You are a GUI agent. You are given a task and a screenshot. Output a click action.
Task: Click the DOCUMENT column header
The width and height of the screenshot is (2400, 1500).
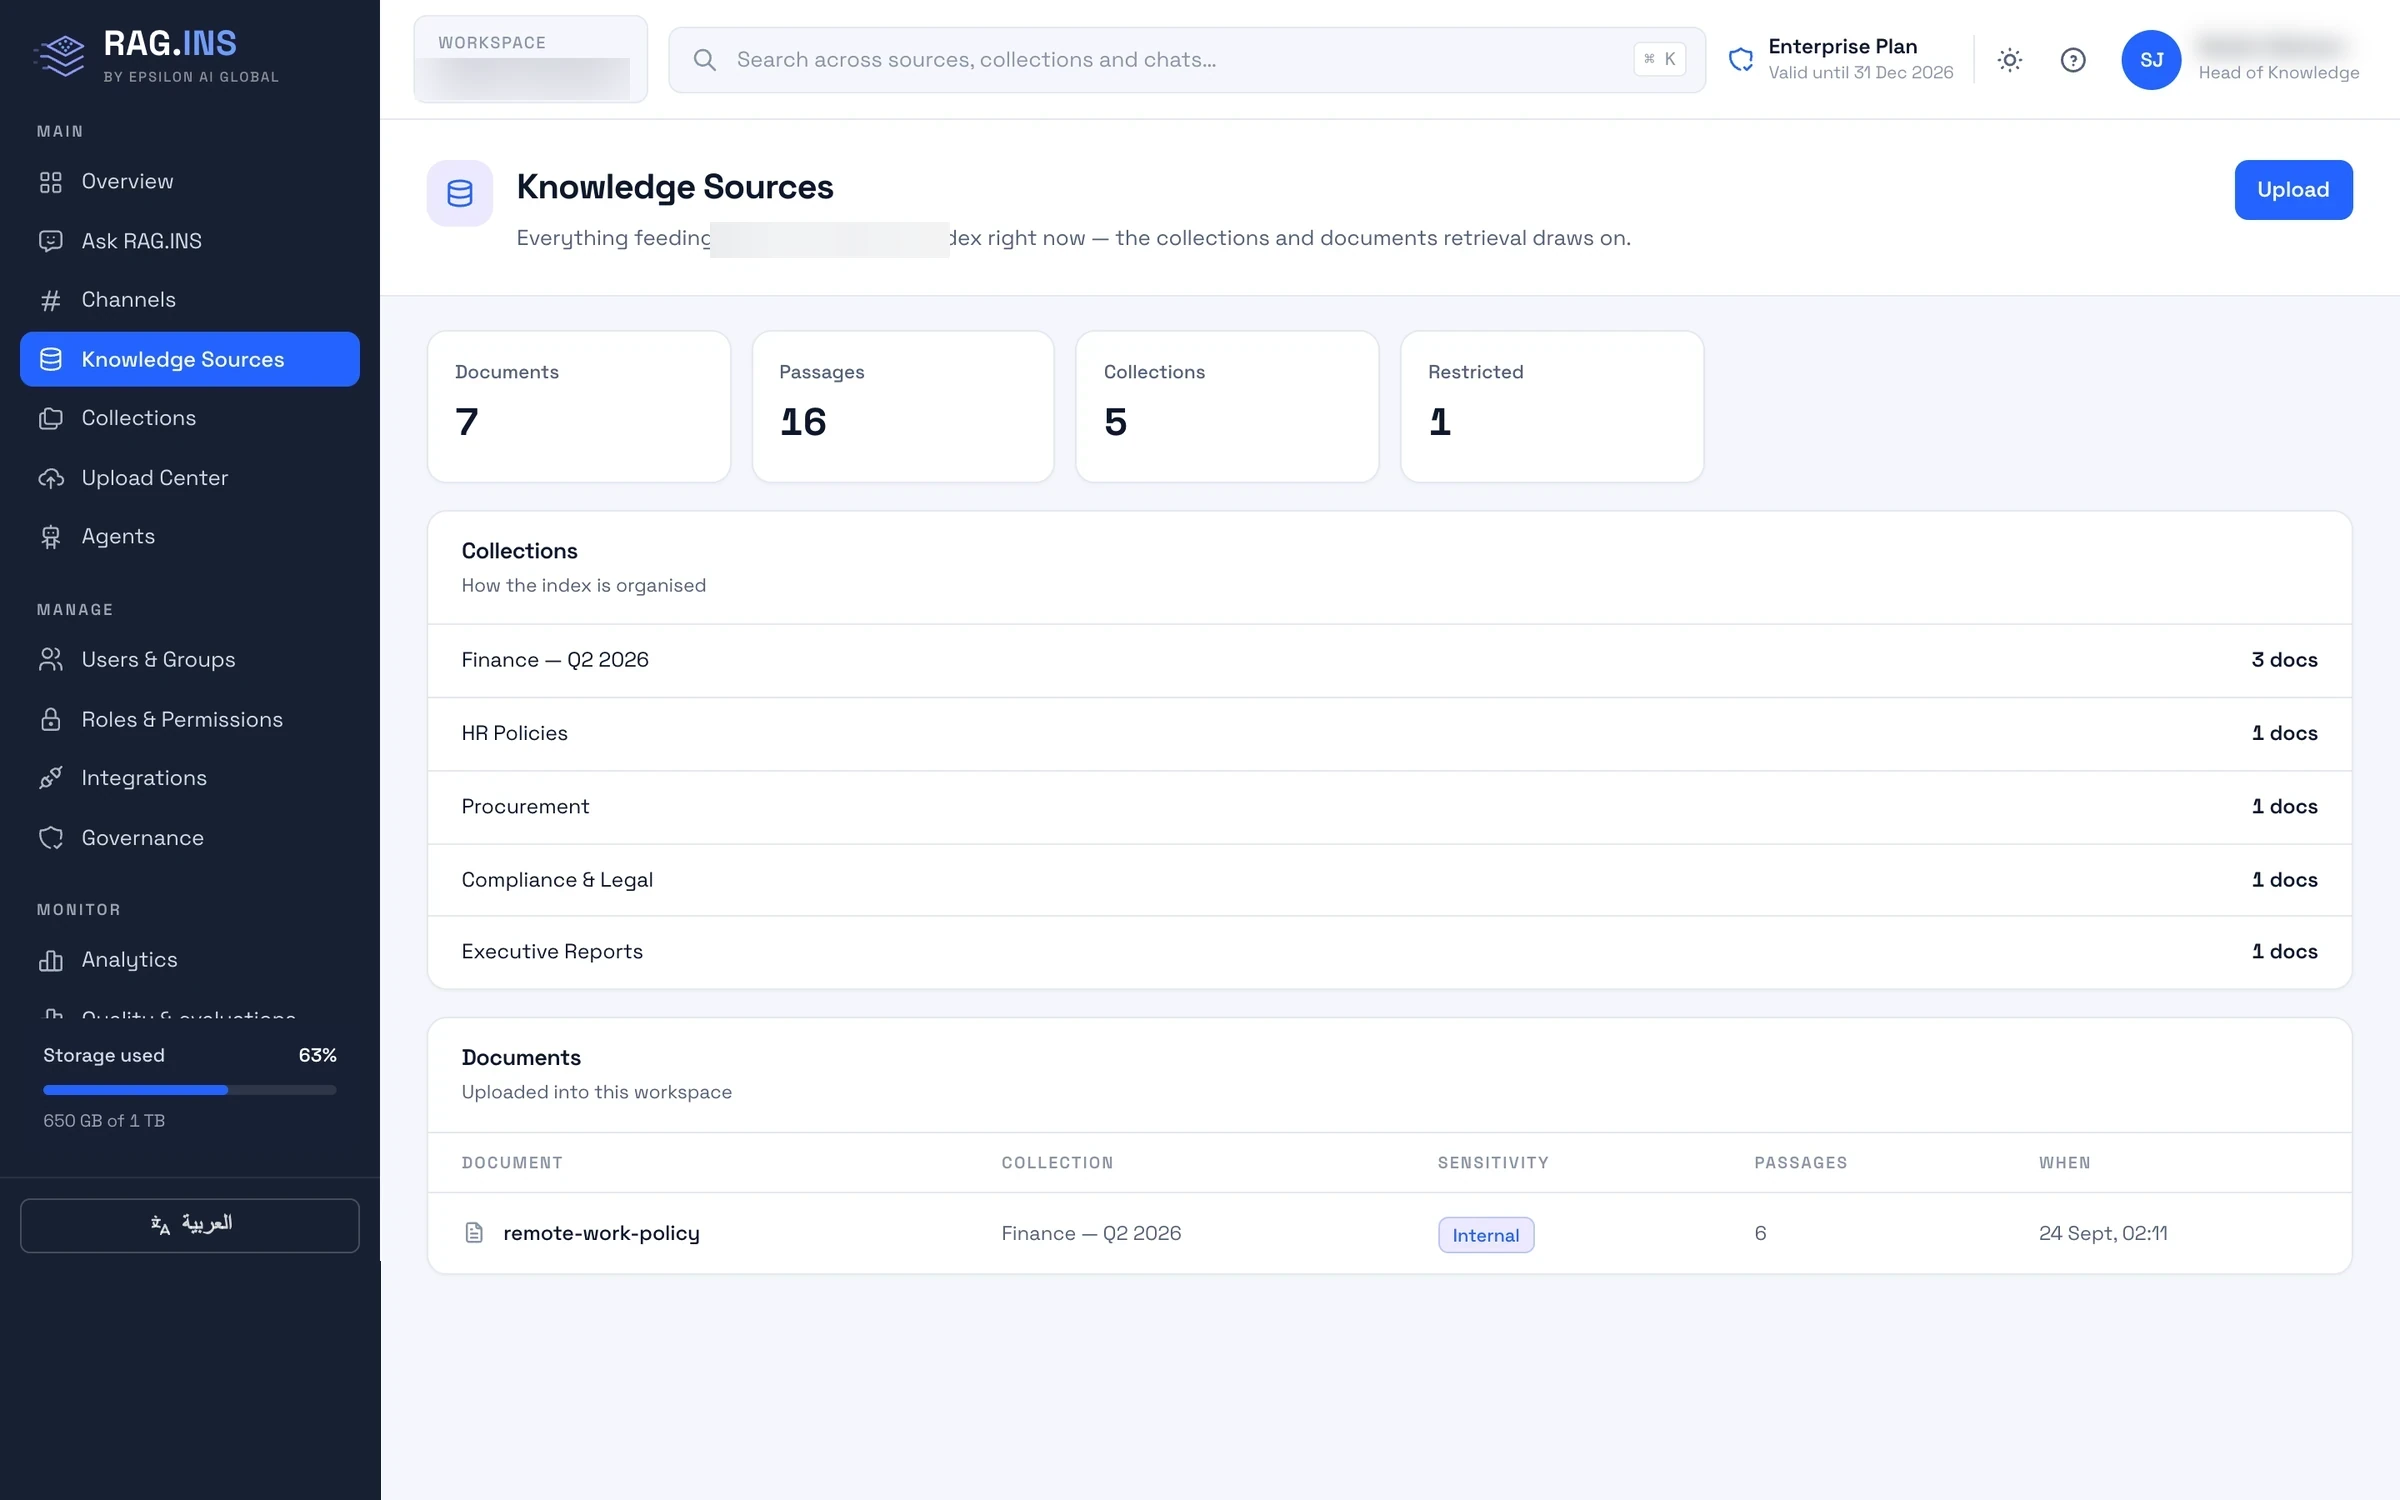[512, 1163]
